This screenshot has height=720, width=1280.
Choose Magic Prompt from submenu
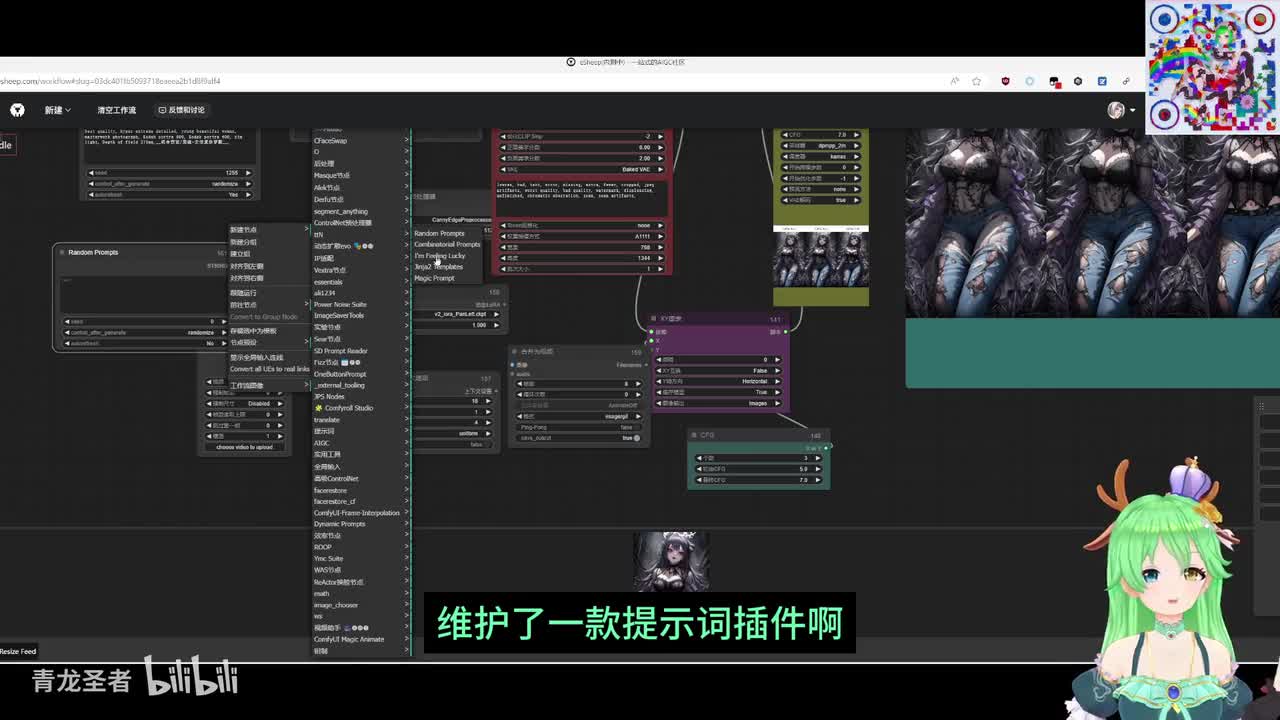(434, 278)
